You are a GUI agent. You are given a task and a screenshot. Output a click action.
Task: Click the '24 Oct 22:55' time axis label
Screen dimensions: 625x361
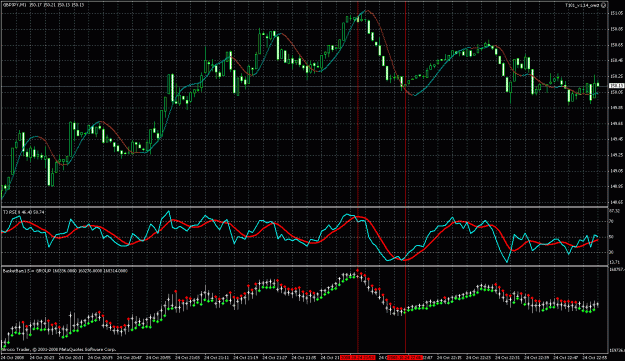pyautogui.click(x=594, y=358)
